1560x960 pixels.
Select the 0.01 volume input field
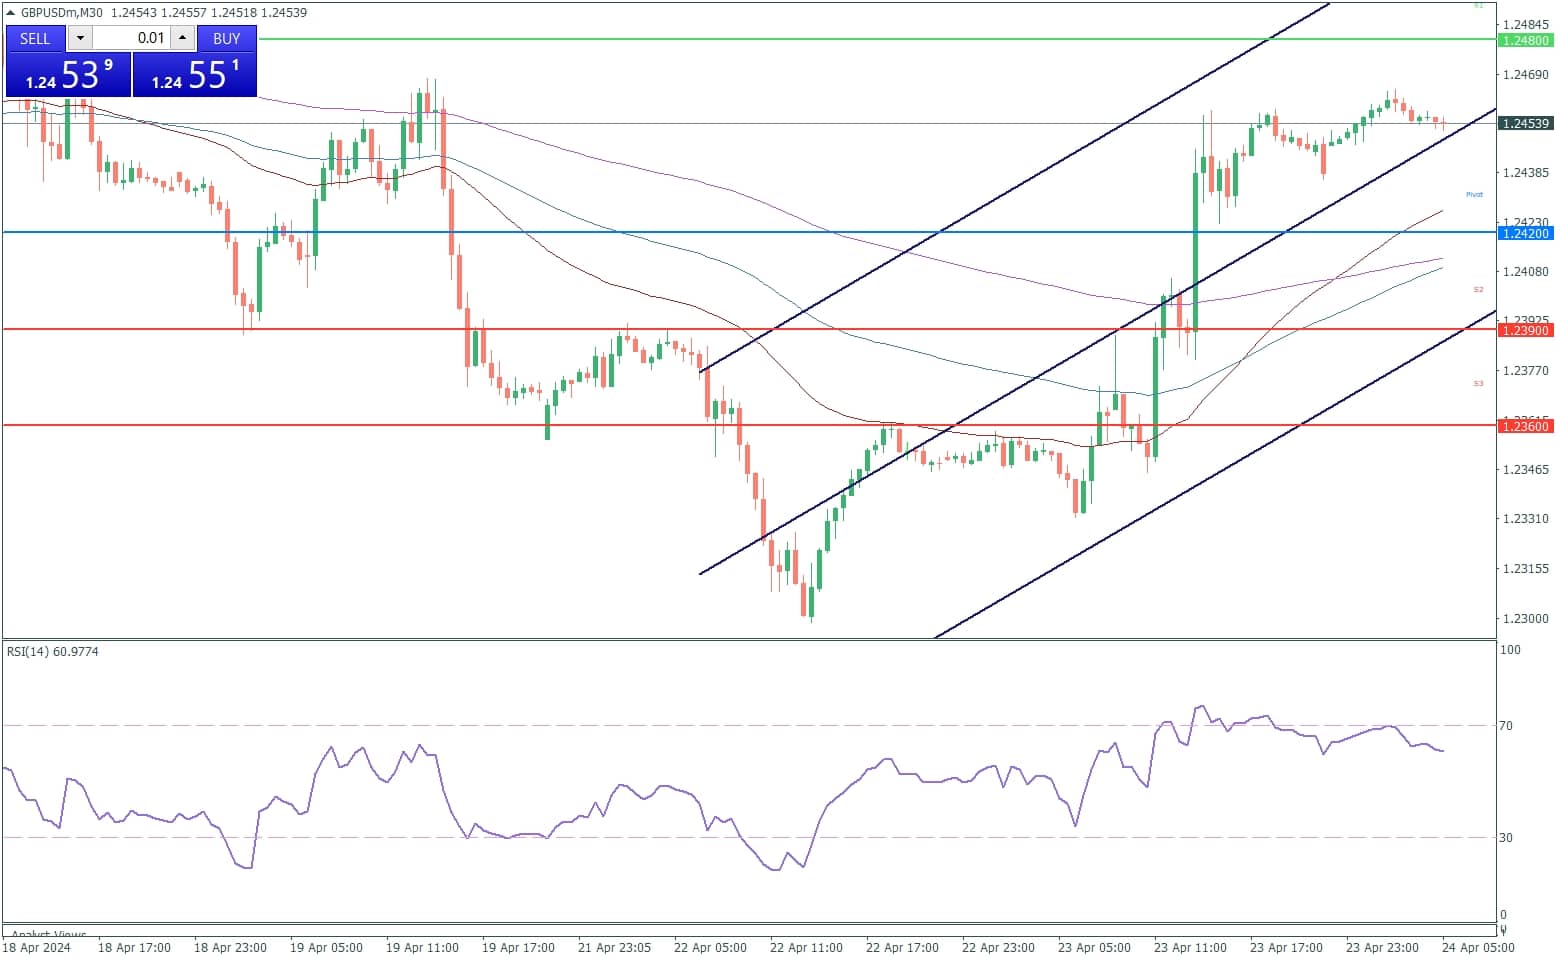coord(132,38)
